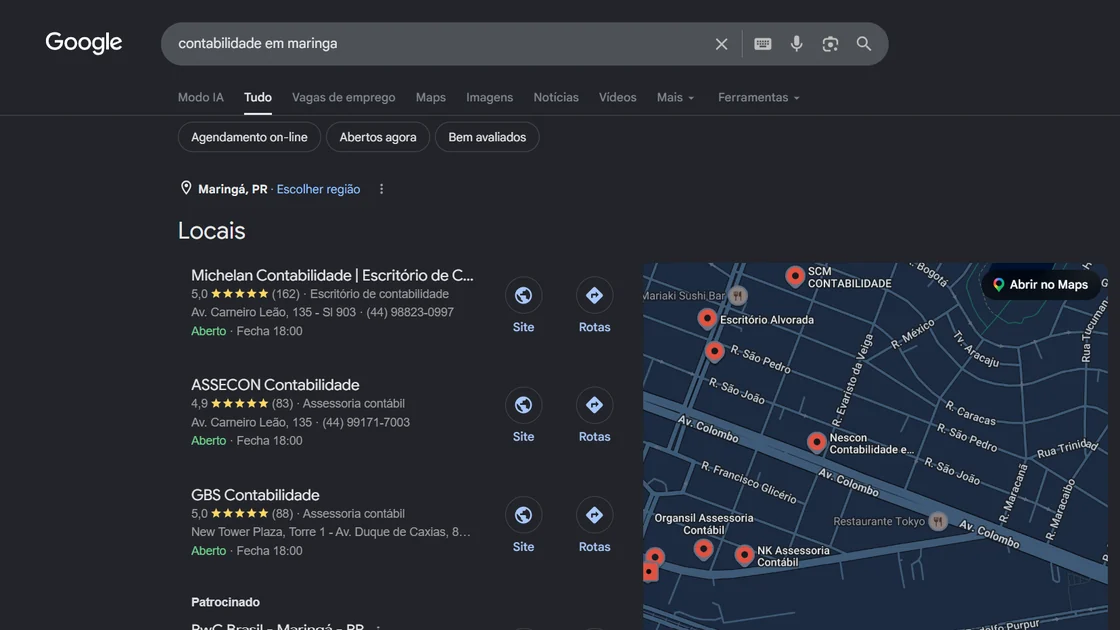
Task: Switch to the Imagens tab
Action: pyautogui.click(x=489, y=97)
